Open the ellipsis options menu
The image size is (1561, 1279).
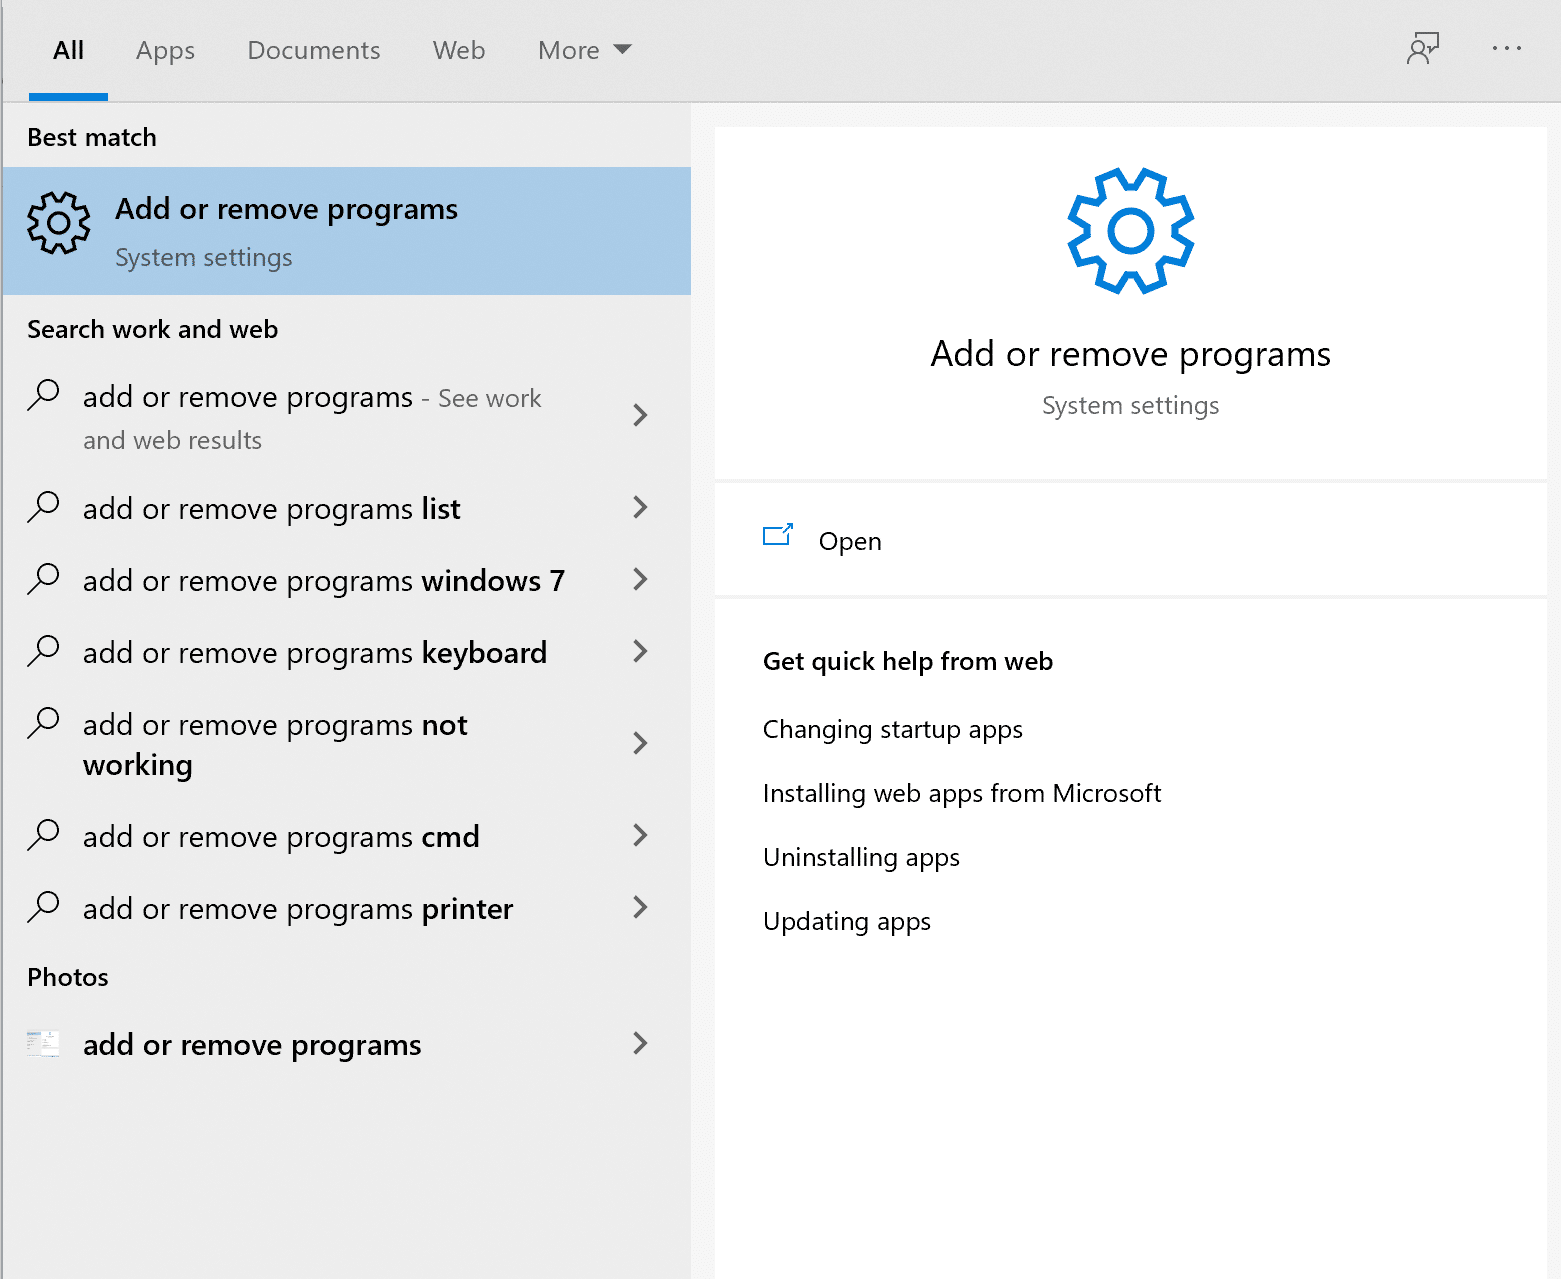click(x=1506, y=49)
